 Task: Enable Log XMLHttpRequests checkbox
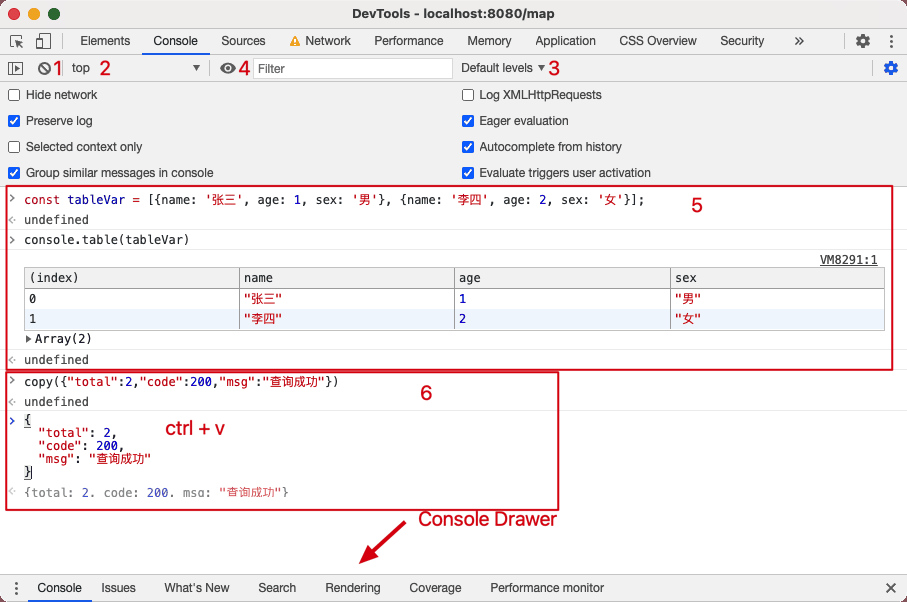(x=468, y=95)
